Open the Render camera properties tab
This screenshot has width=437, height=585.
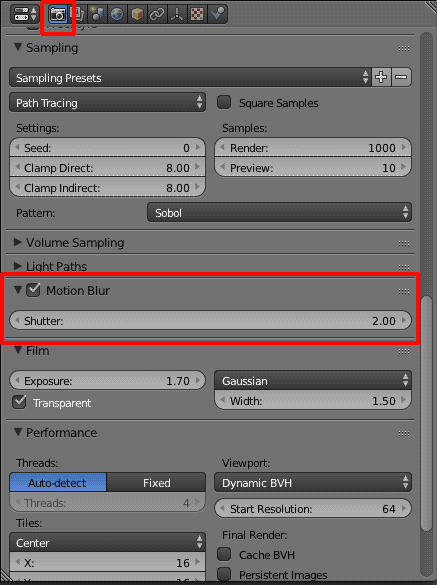pyautogui.click(x=58, y=14)
